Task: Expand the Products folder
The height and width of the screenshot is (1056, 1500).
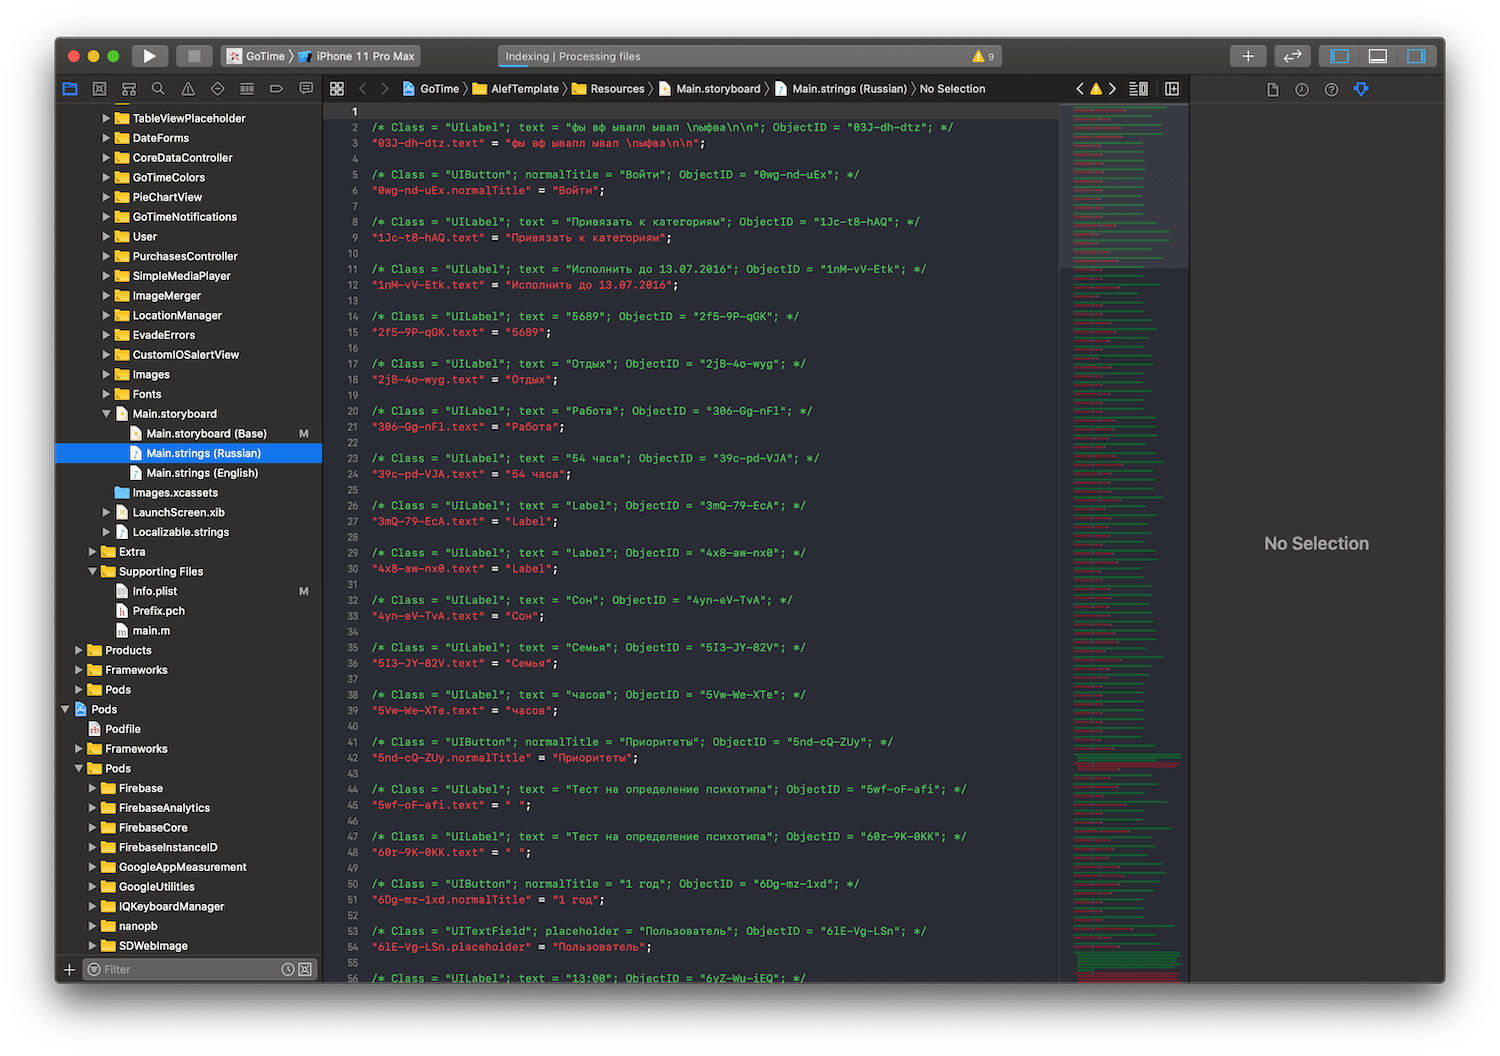Action: [x=79, y=650]
